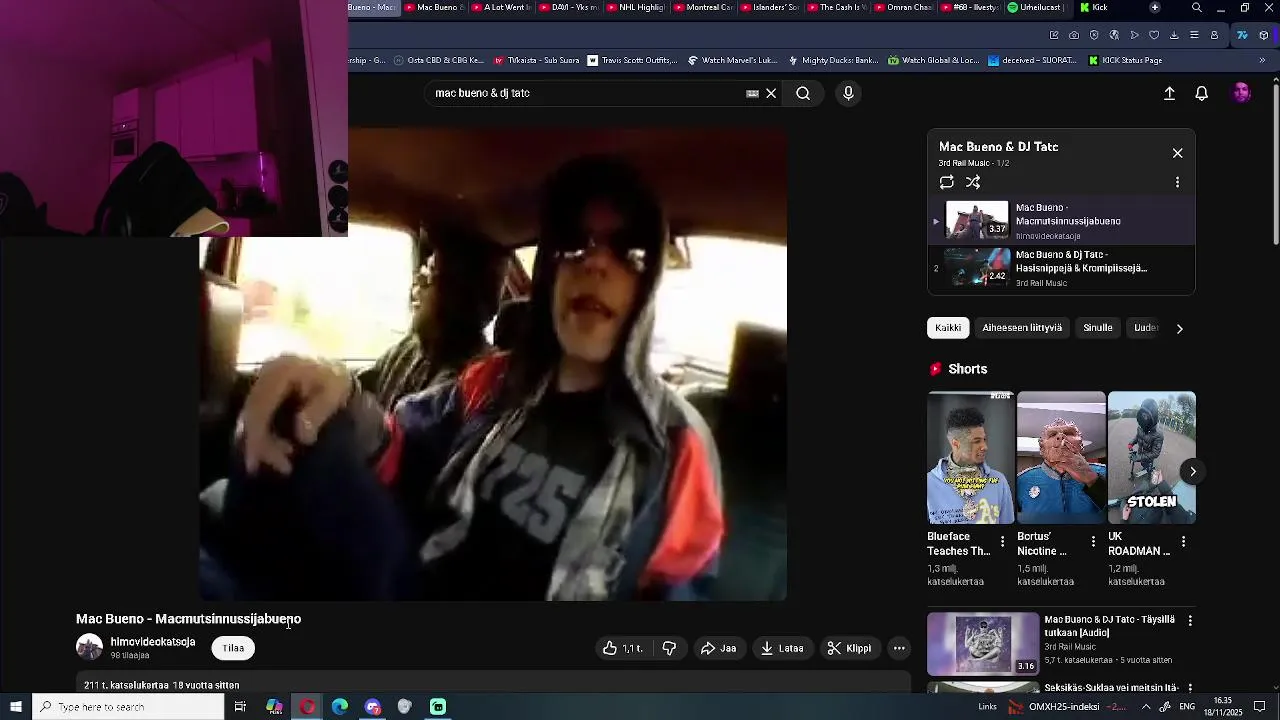Show next Shorts with arrow
Image resolution: width=1280 pixels, height=720 pixels.
point(1192,471)
